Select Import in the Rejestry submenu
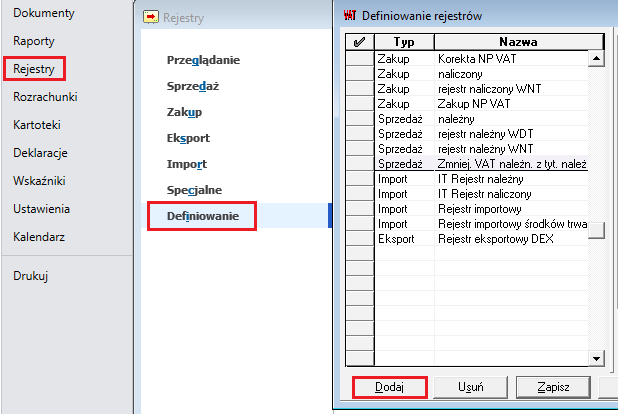 tap(187, 164)
